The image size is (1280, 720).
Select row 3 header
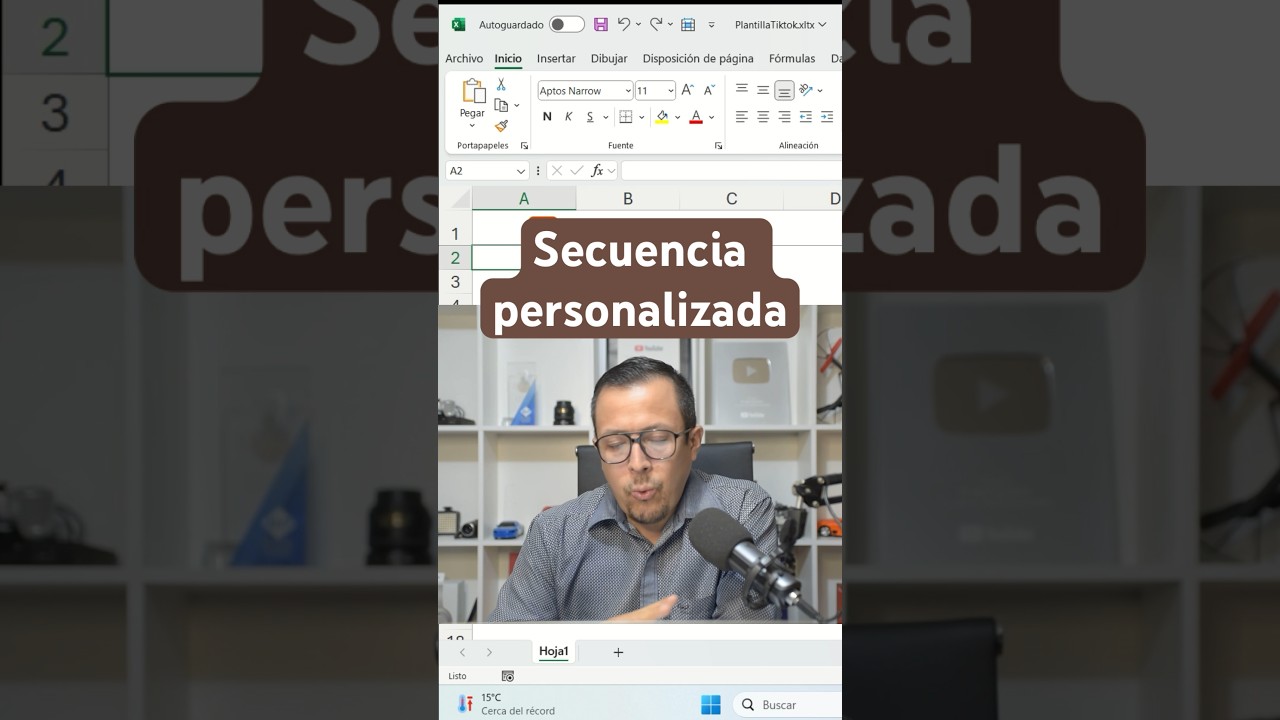click(x=455, y=282)
